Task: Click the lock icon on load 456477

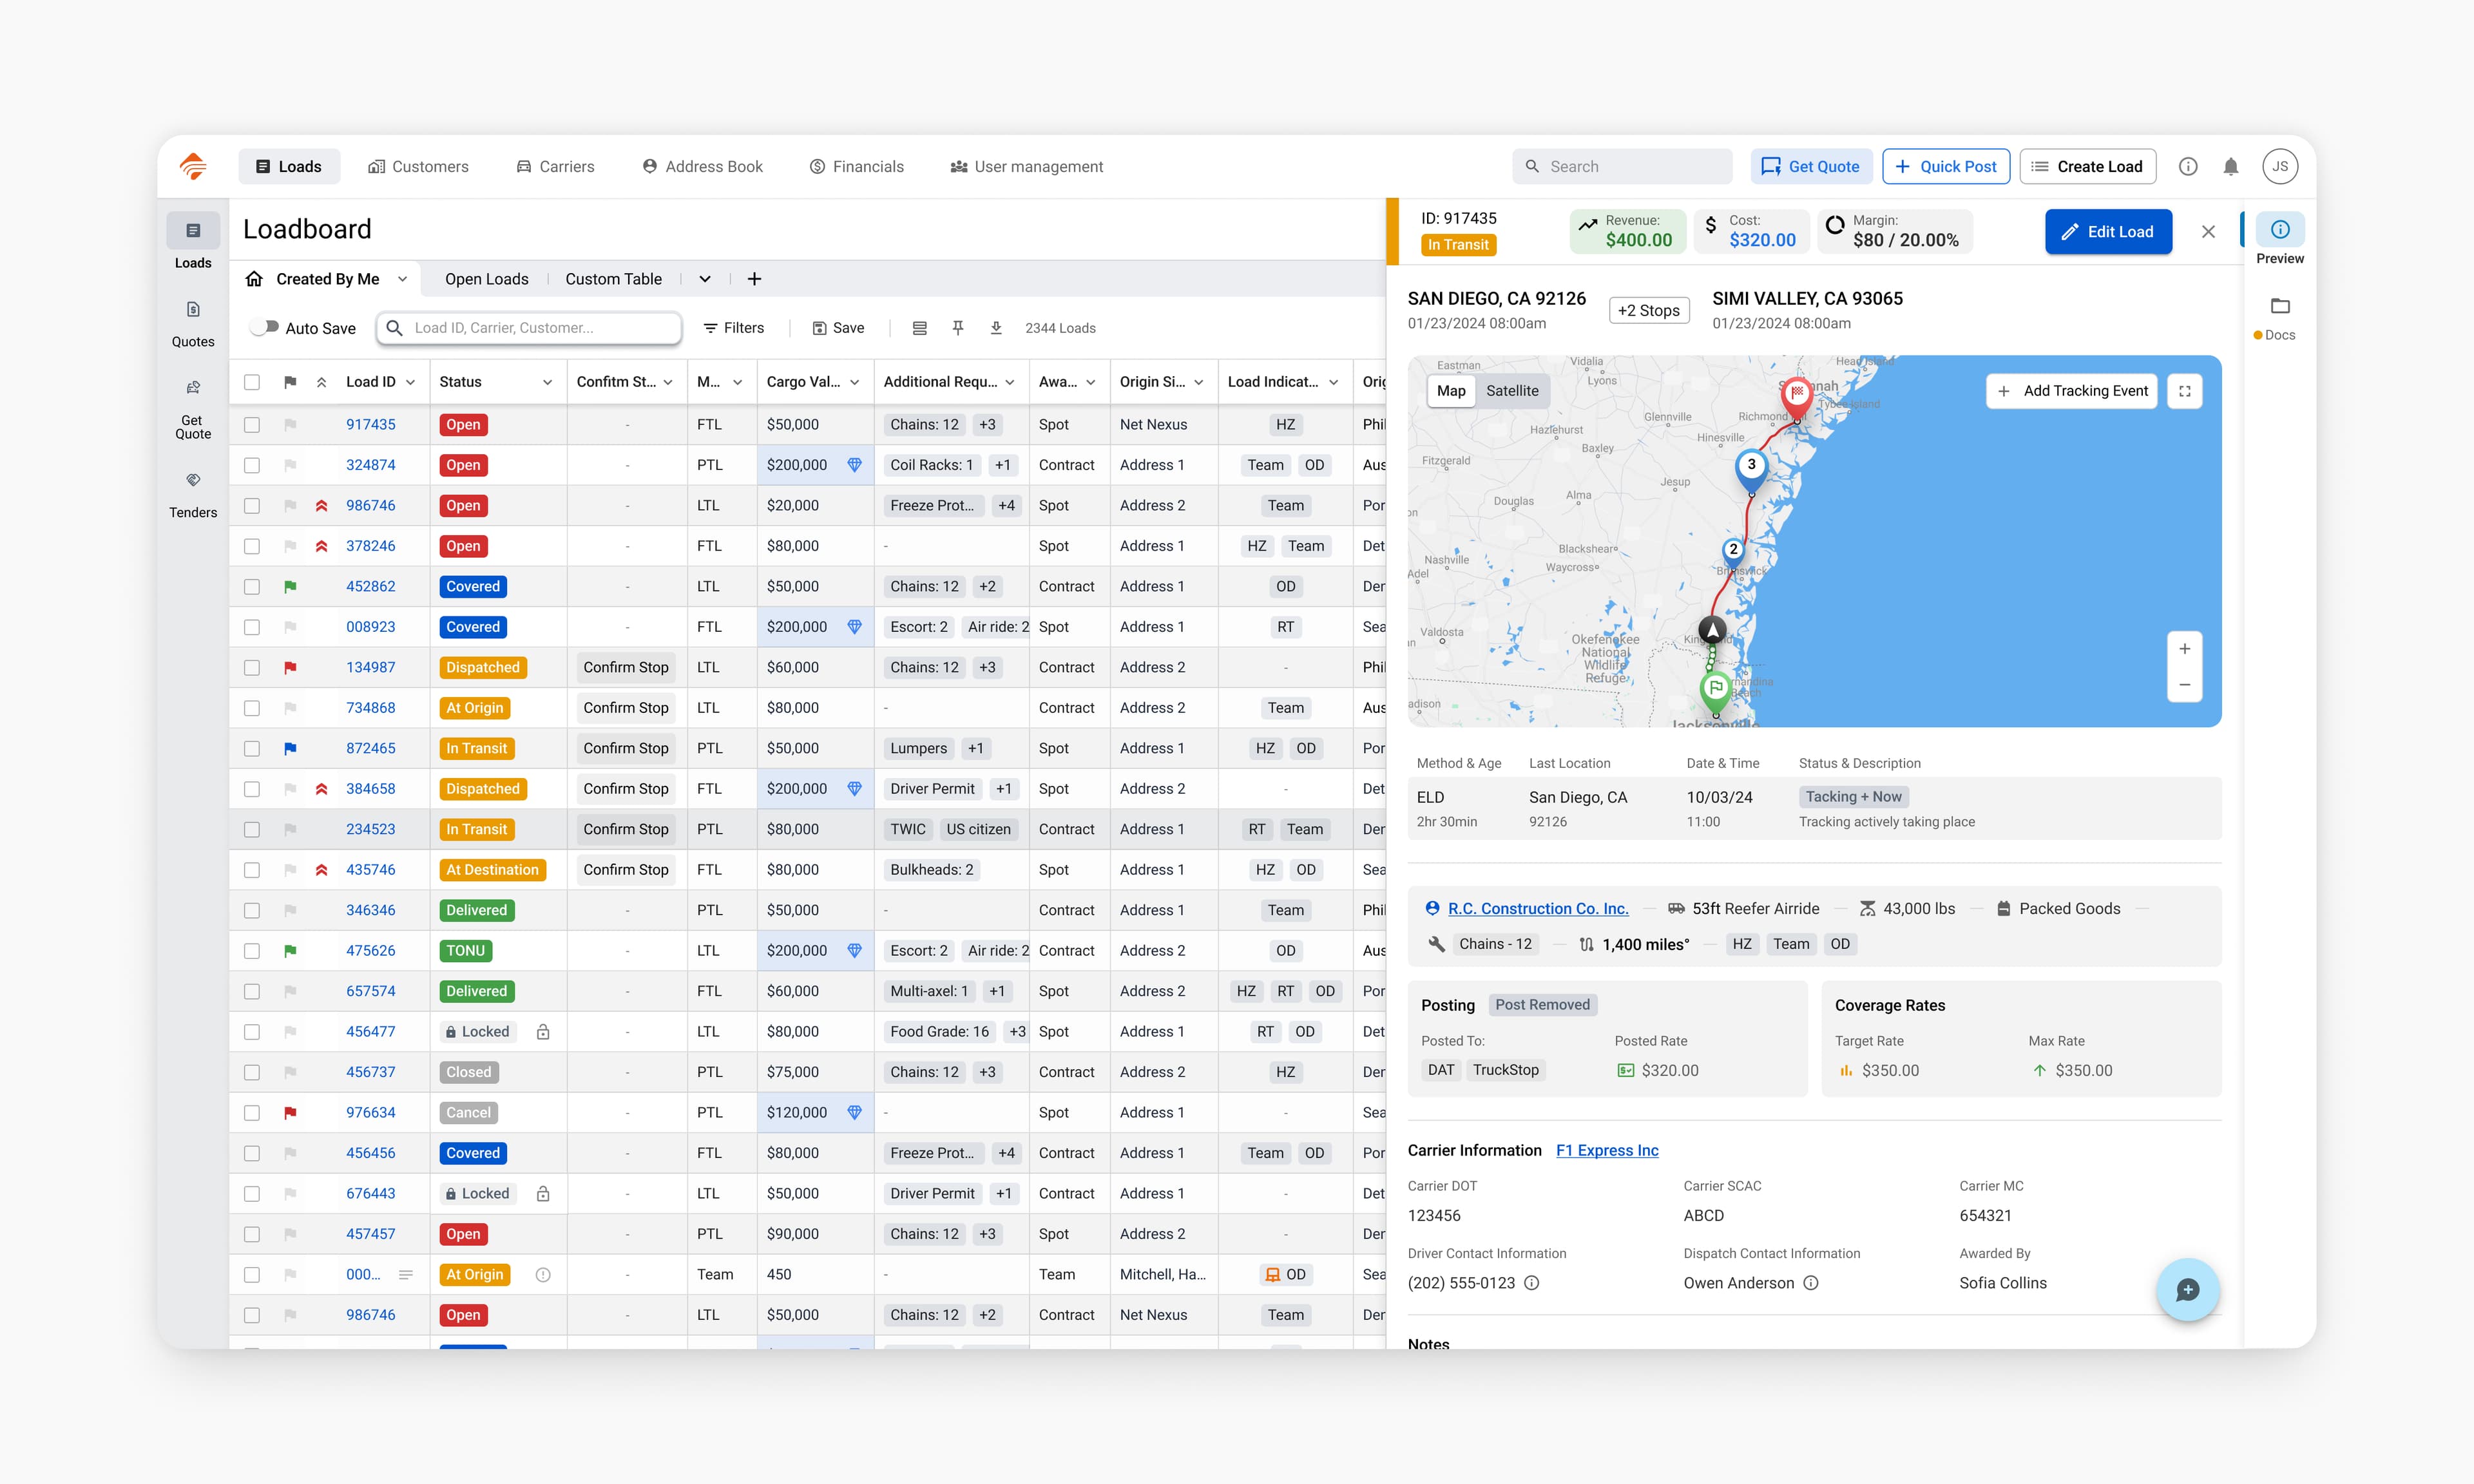Action: click(543, 1032)
